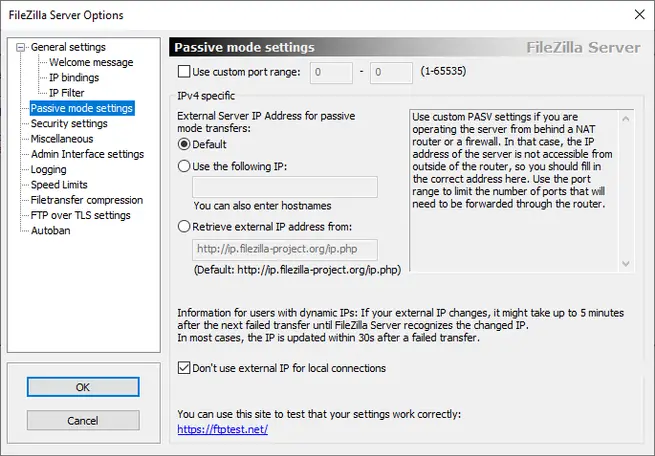Open the IP Filter page
The height and width of the screenshot is (456, 655).
coord(67,93)
